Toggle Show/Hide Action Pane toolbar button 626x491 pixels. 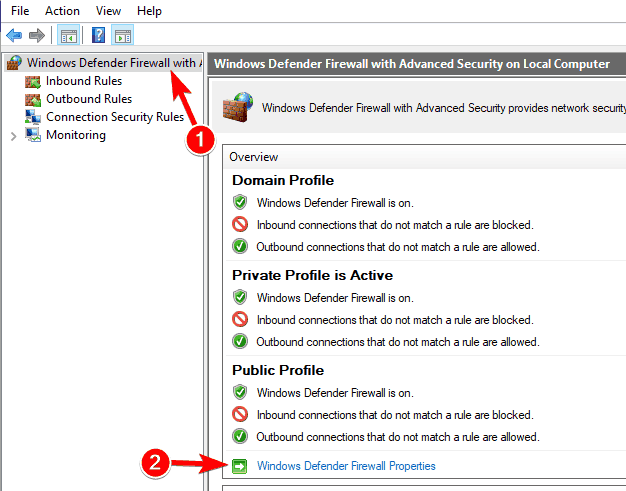[123, 36]
